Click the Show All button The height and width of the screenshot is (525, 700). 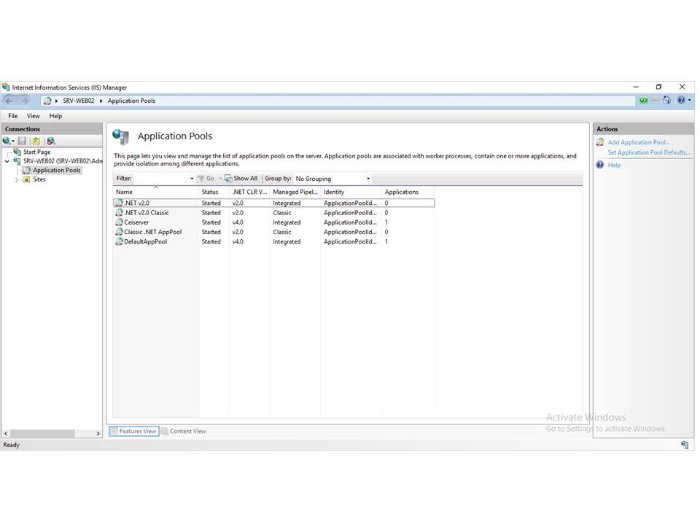pos(241,179)
